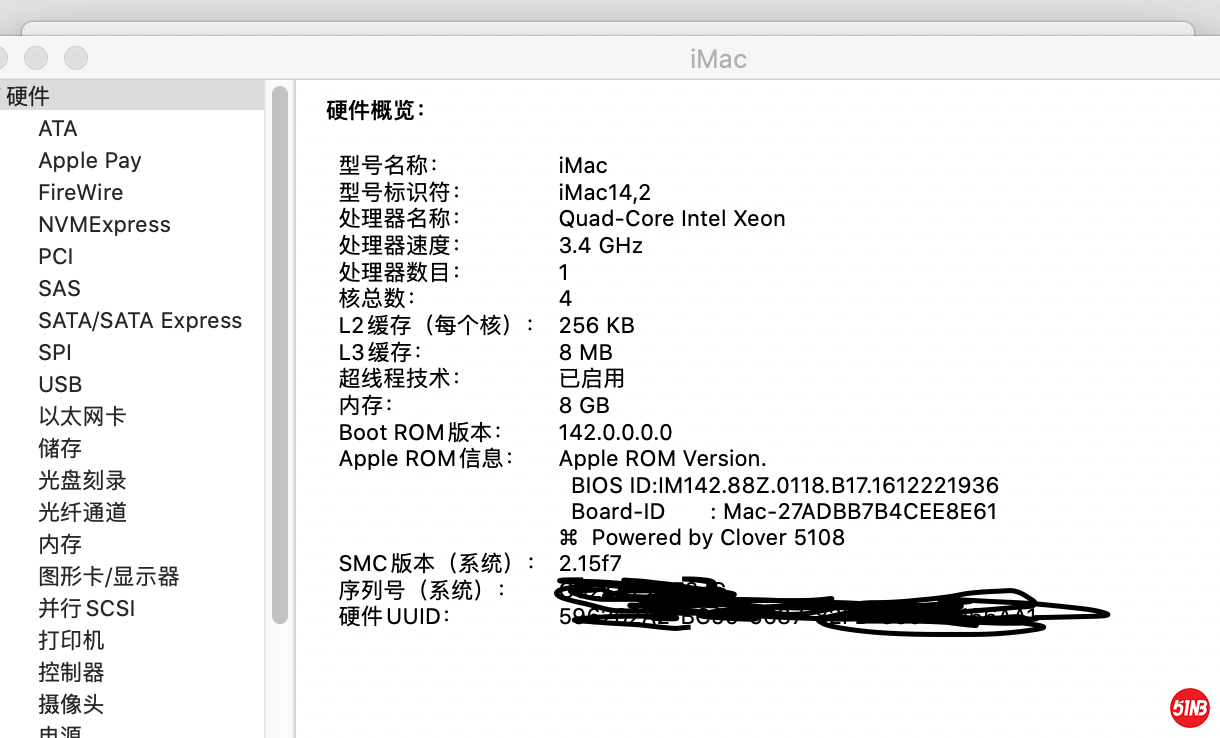
Task: Open 光盘刻录 section
Action: (x=82, y=480)
